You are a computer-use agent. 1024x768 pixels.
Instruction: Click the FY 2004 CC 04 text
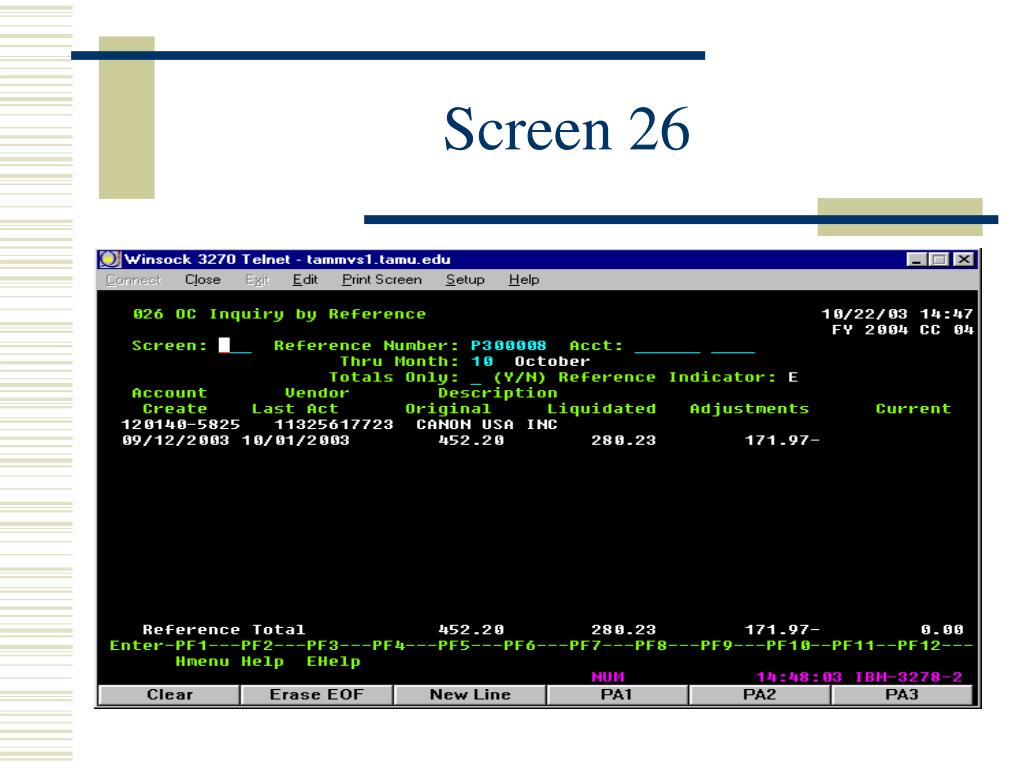tap(903, 330)
